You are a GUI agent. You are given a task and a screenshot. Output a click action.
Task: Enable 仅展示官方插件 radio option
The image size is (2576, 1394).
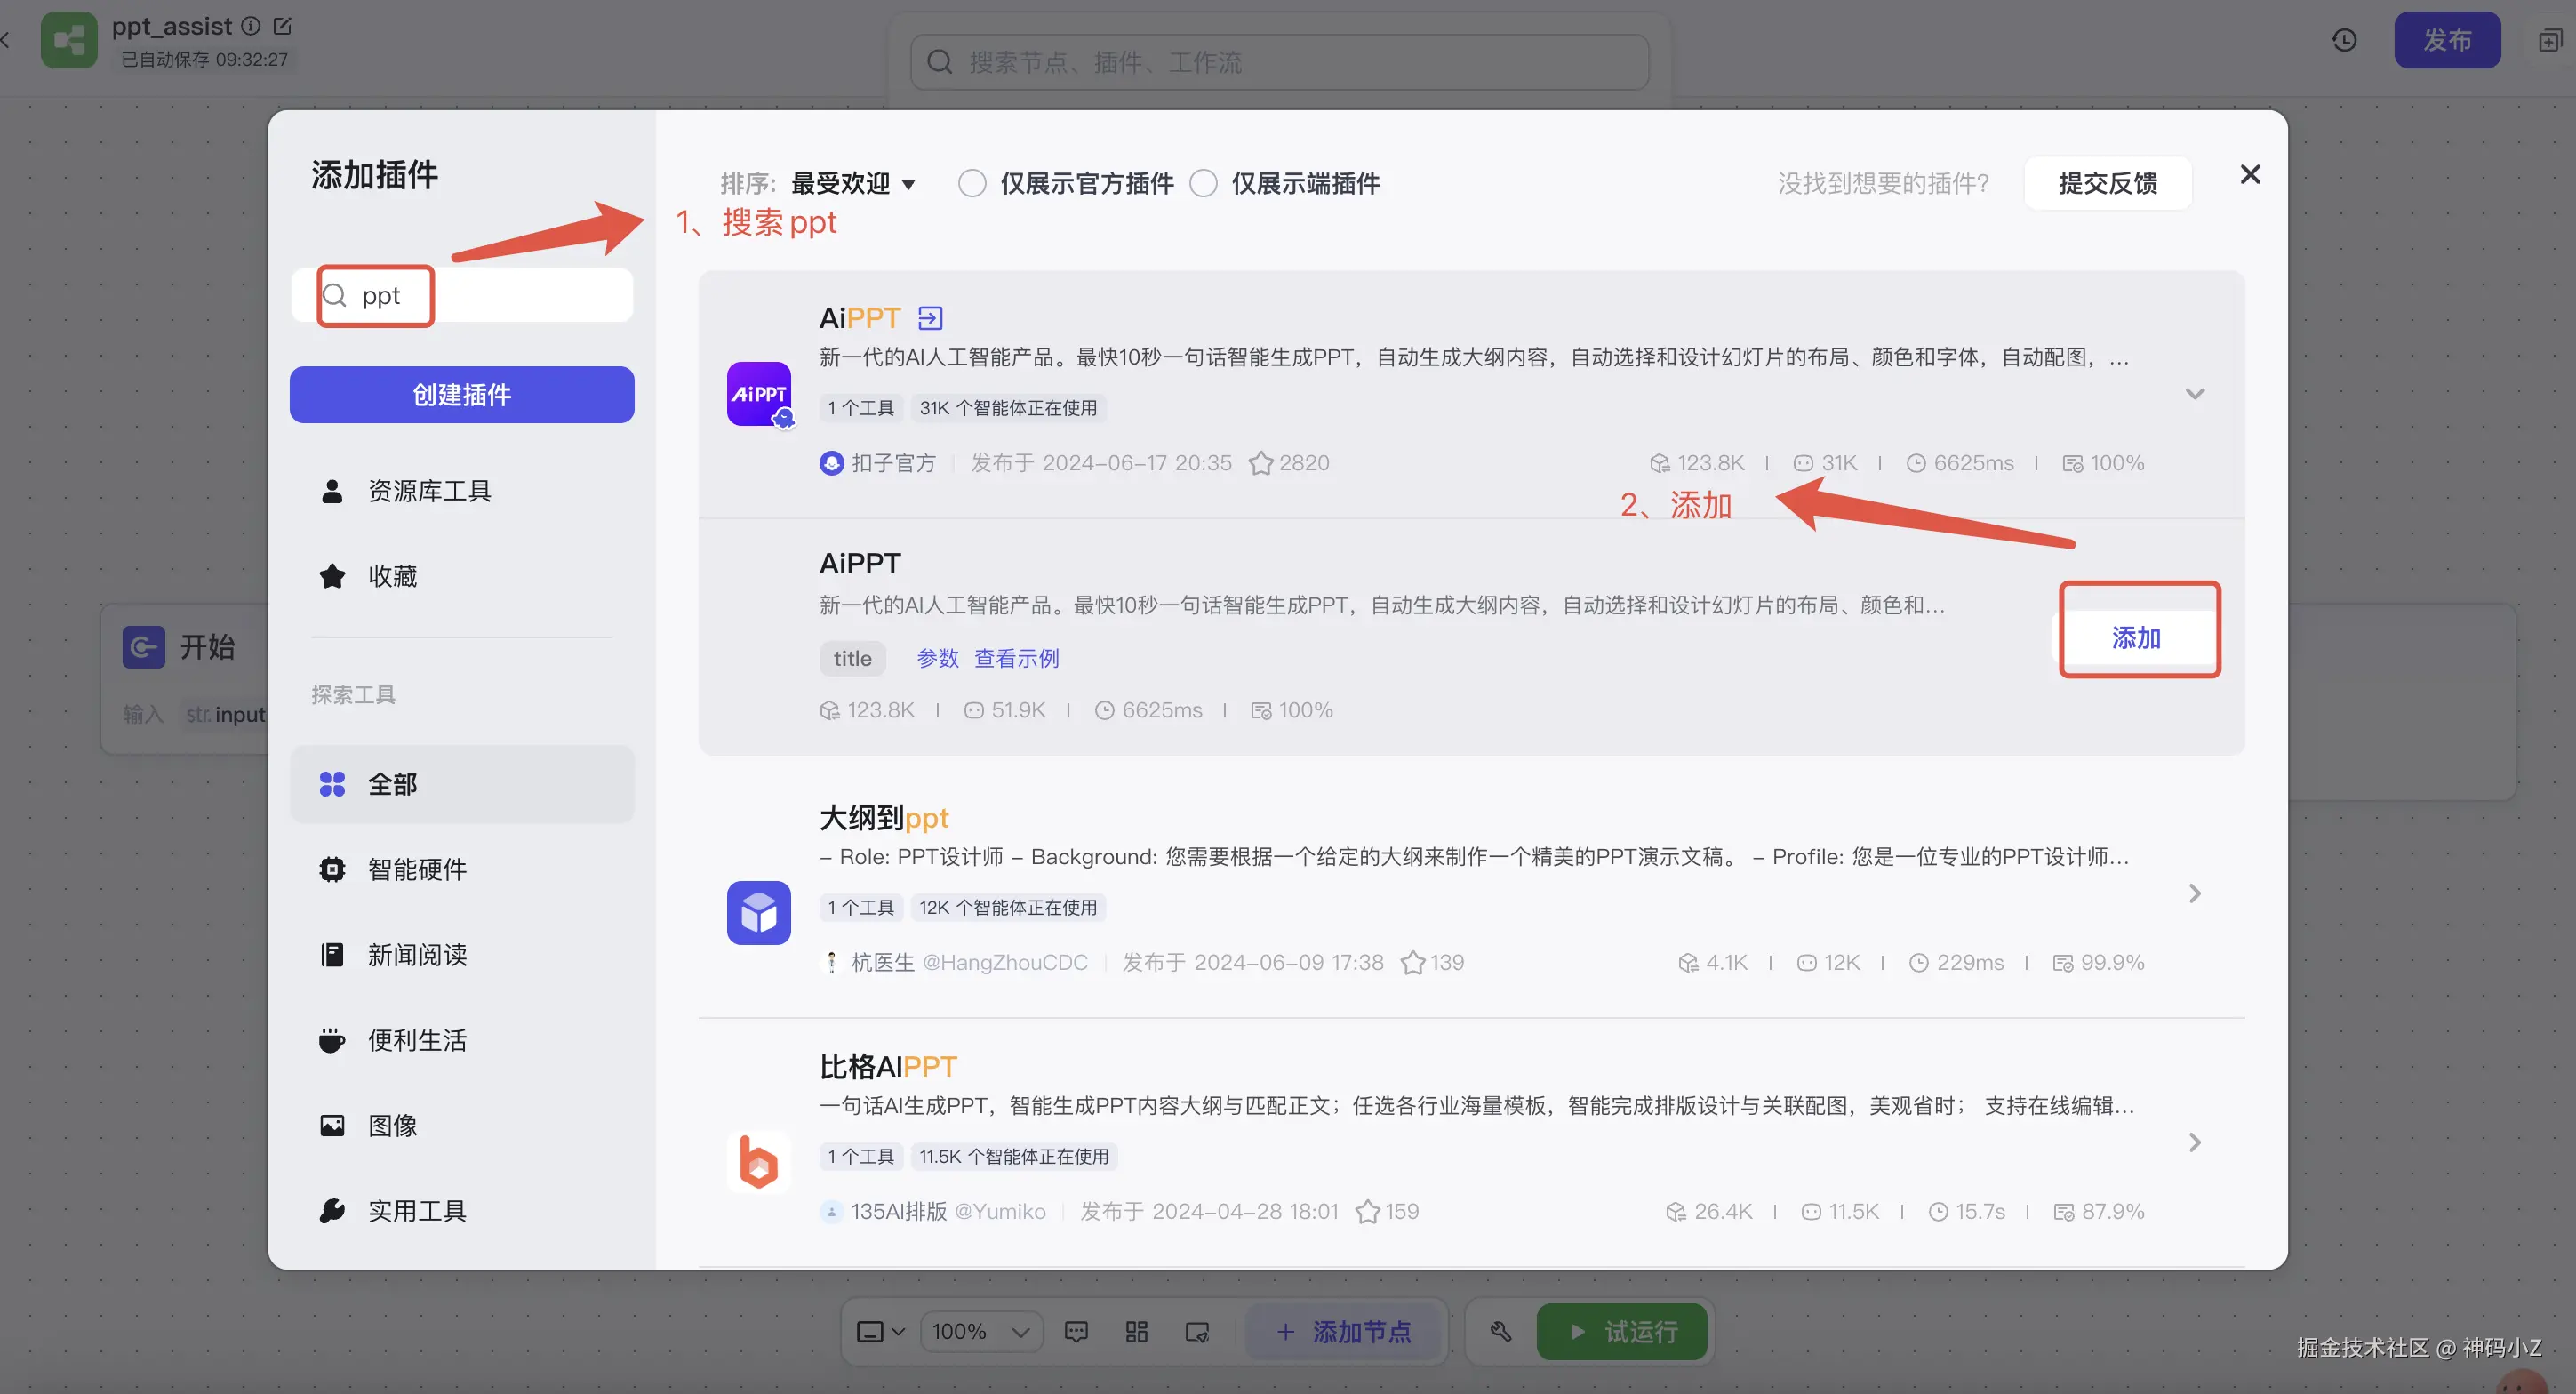pos(972,183)
